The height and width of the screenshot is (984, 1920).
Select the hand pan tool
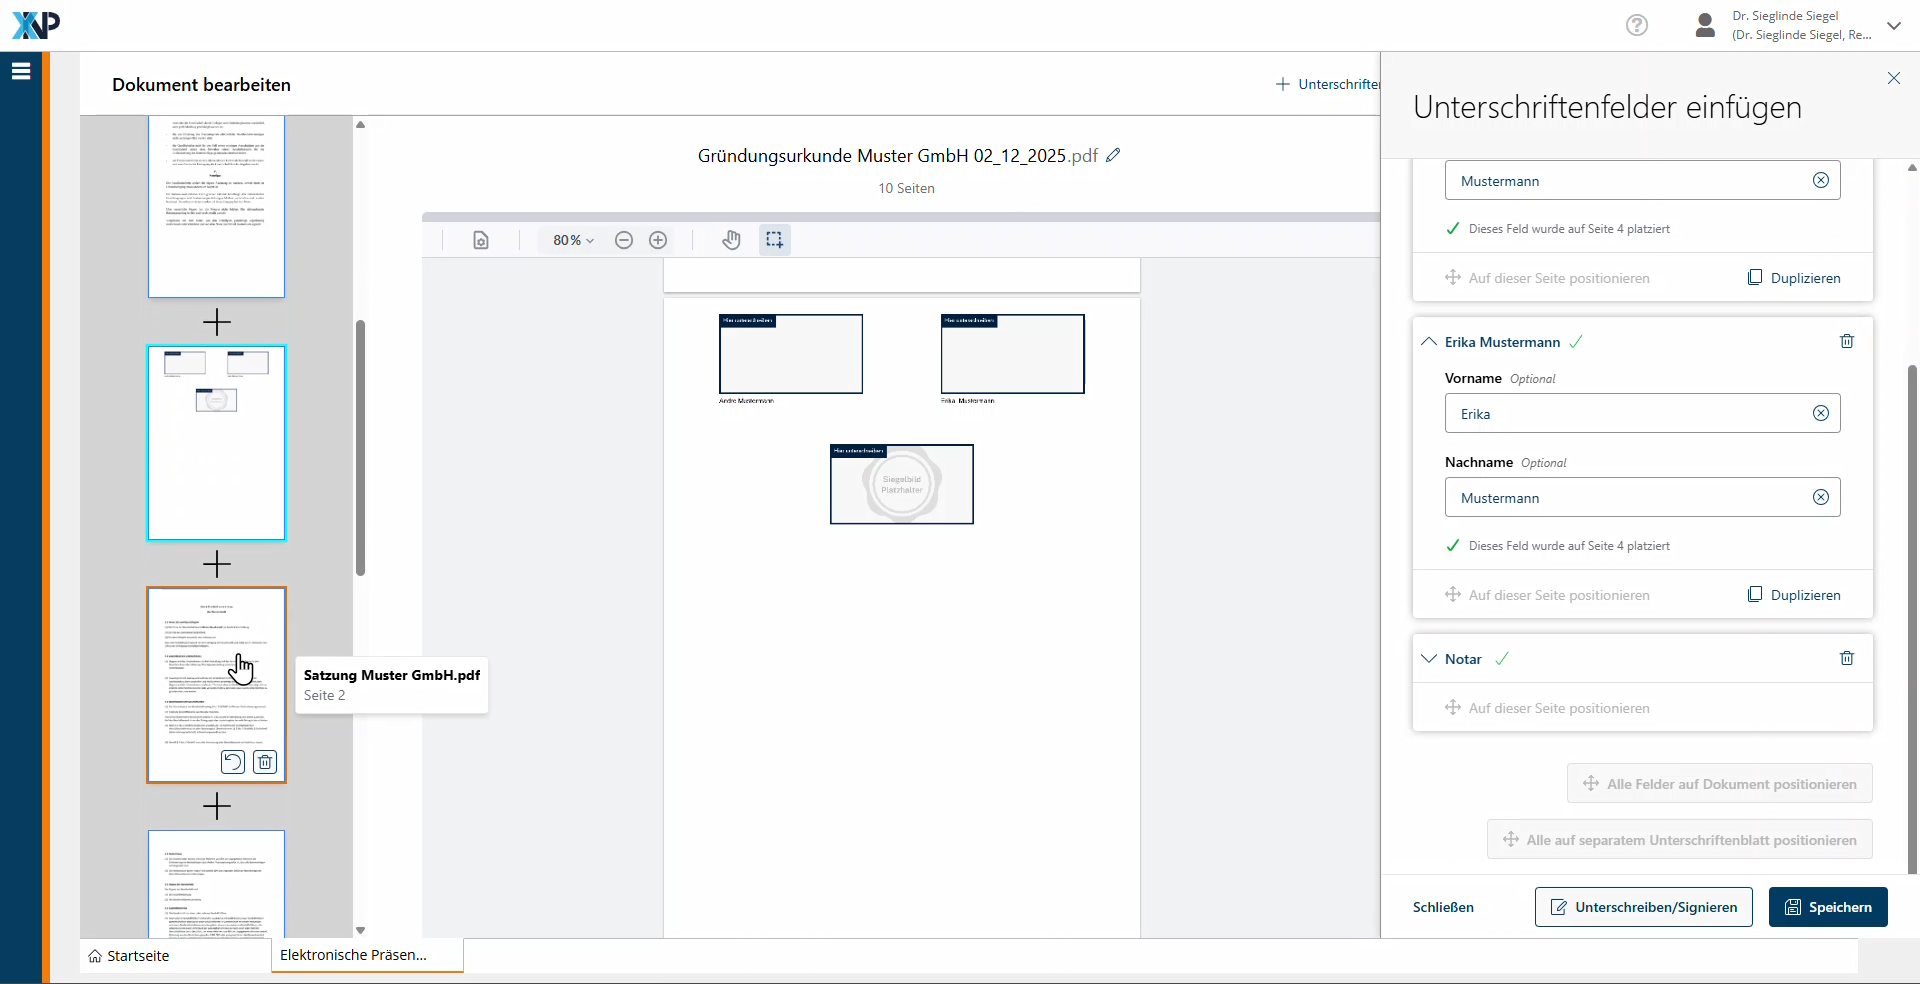point(732,240)
